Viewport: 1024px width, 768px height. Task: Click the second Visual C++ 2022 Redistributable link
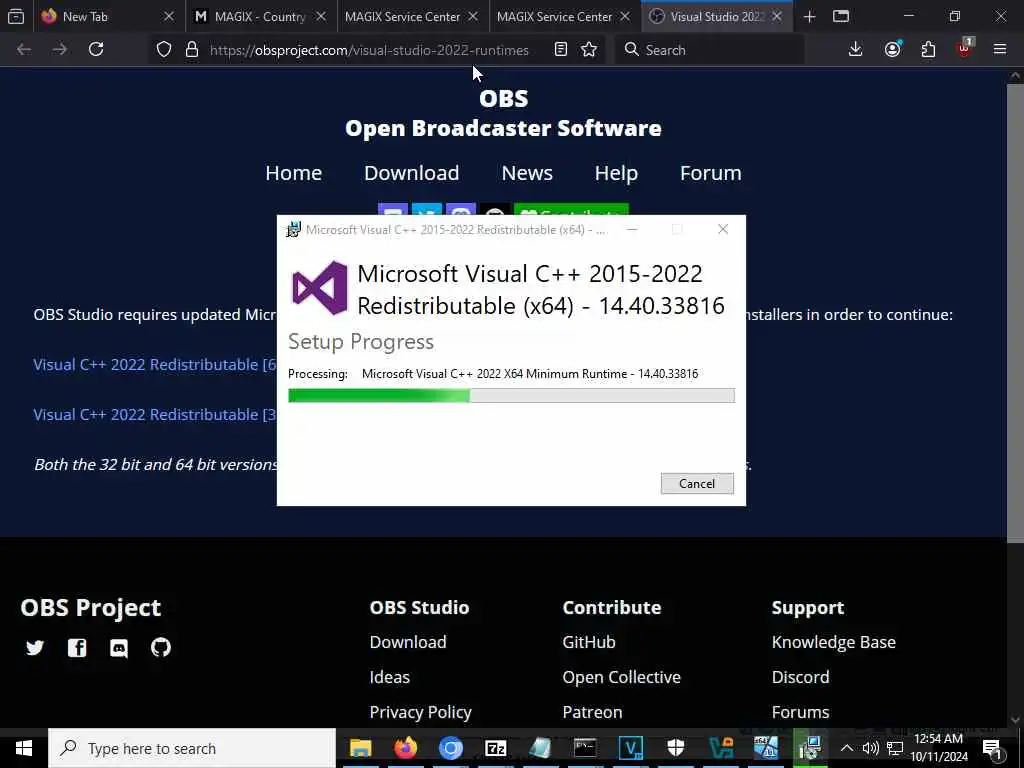click(x=155, y=415)
